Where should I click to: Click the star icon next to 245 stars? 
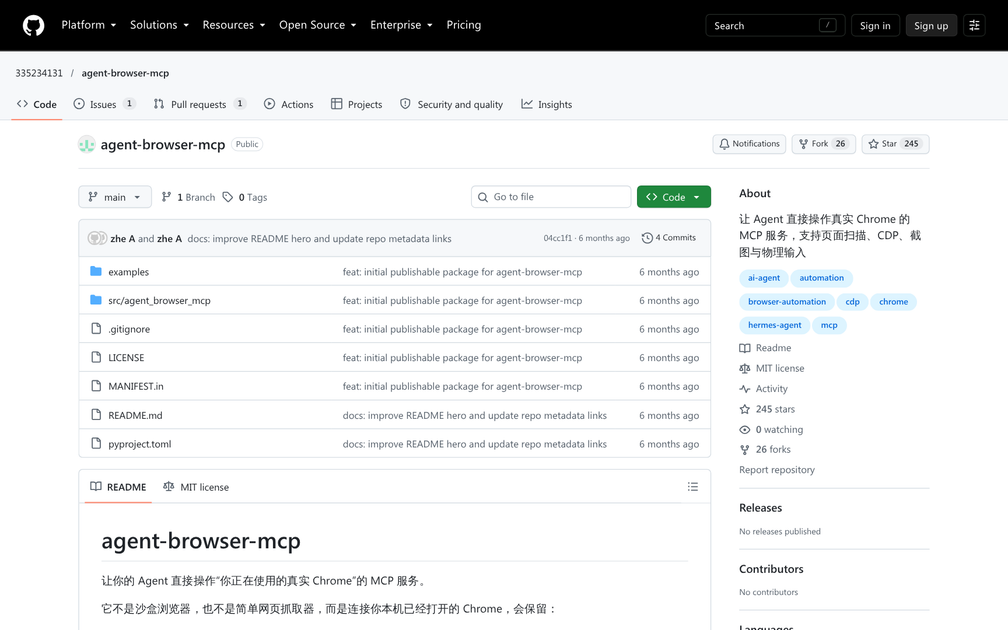coord(744,409)
